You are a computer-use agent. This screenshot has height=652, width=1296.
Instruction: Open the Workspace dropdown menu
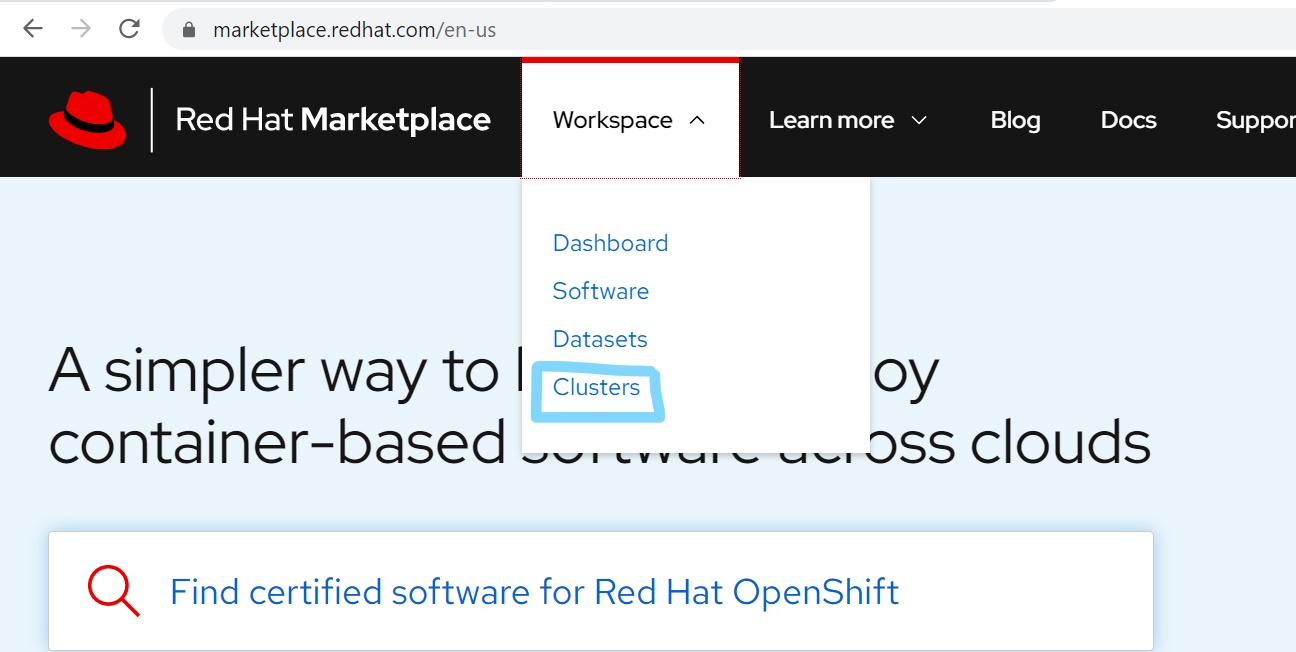[x=630, y=119]
